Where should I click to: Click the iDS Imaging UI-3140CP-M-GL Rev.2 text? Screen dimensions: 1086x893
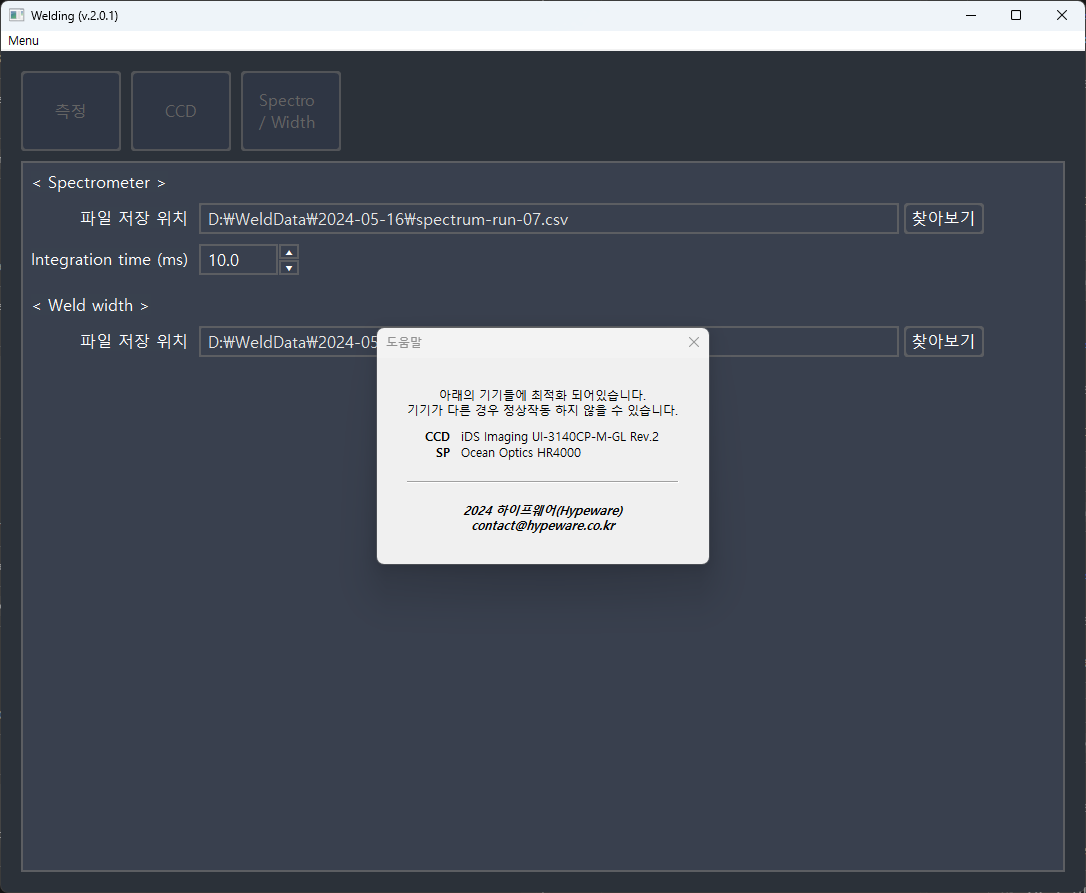pyautogui.click(x=560, y=436)
